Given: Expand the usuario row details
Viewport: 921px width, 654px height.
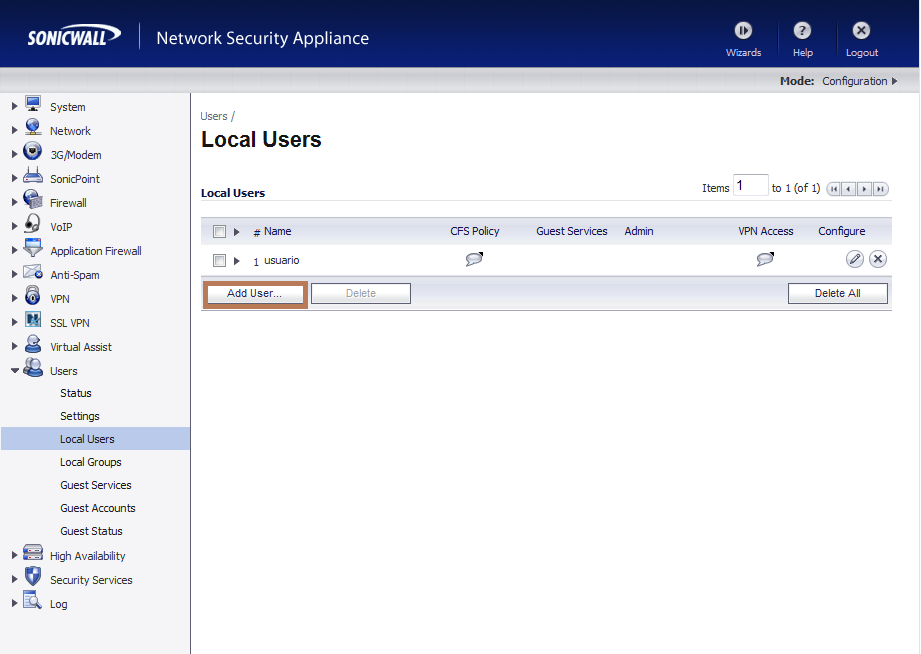Looking at the screenshot, I should click(237, 261).
